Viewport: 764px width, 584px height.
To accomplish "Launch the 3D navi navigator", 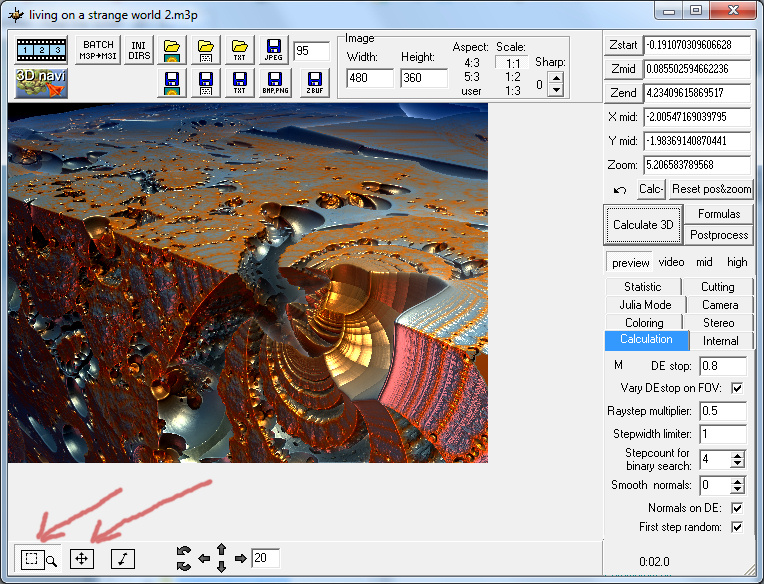I will 41,83.
